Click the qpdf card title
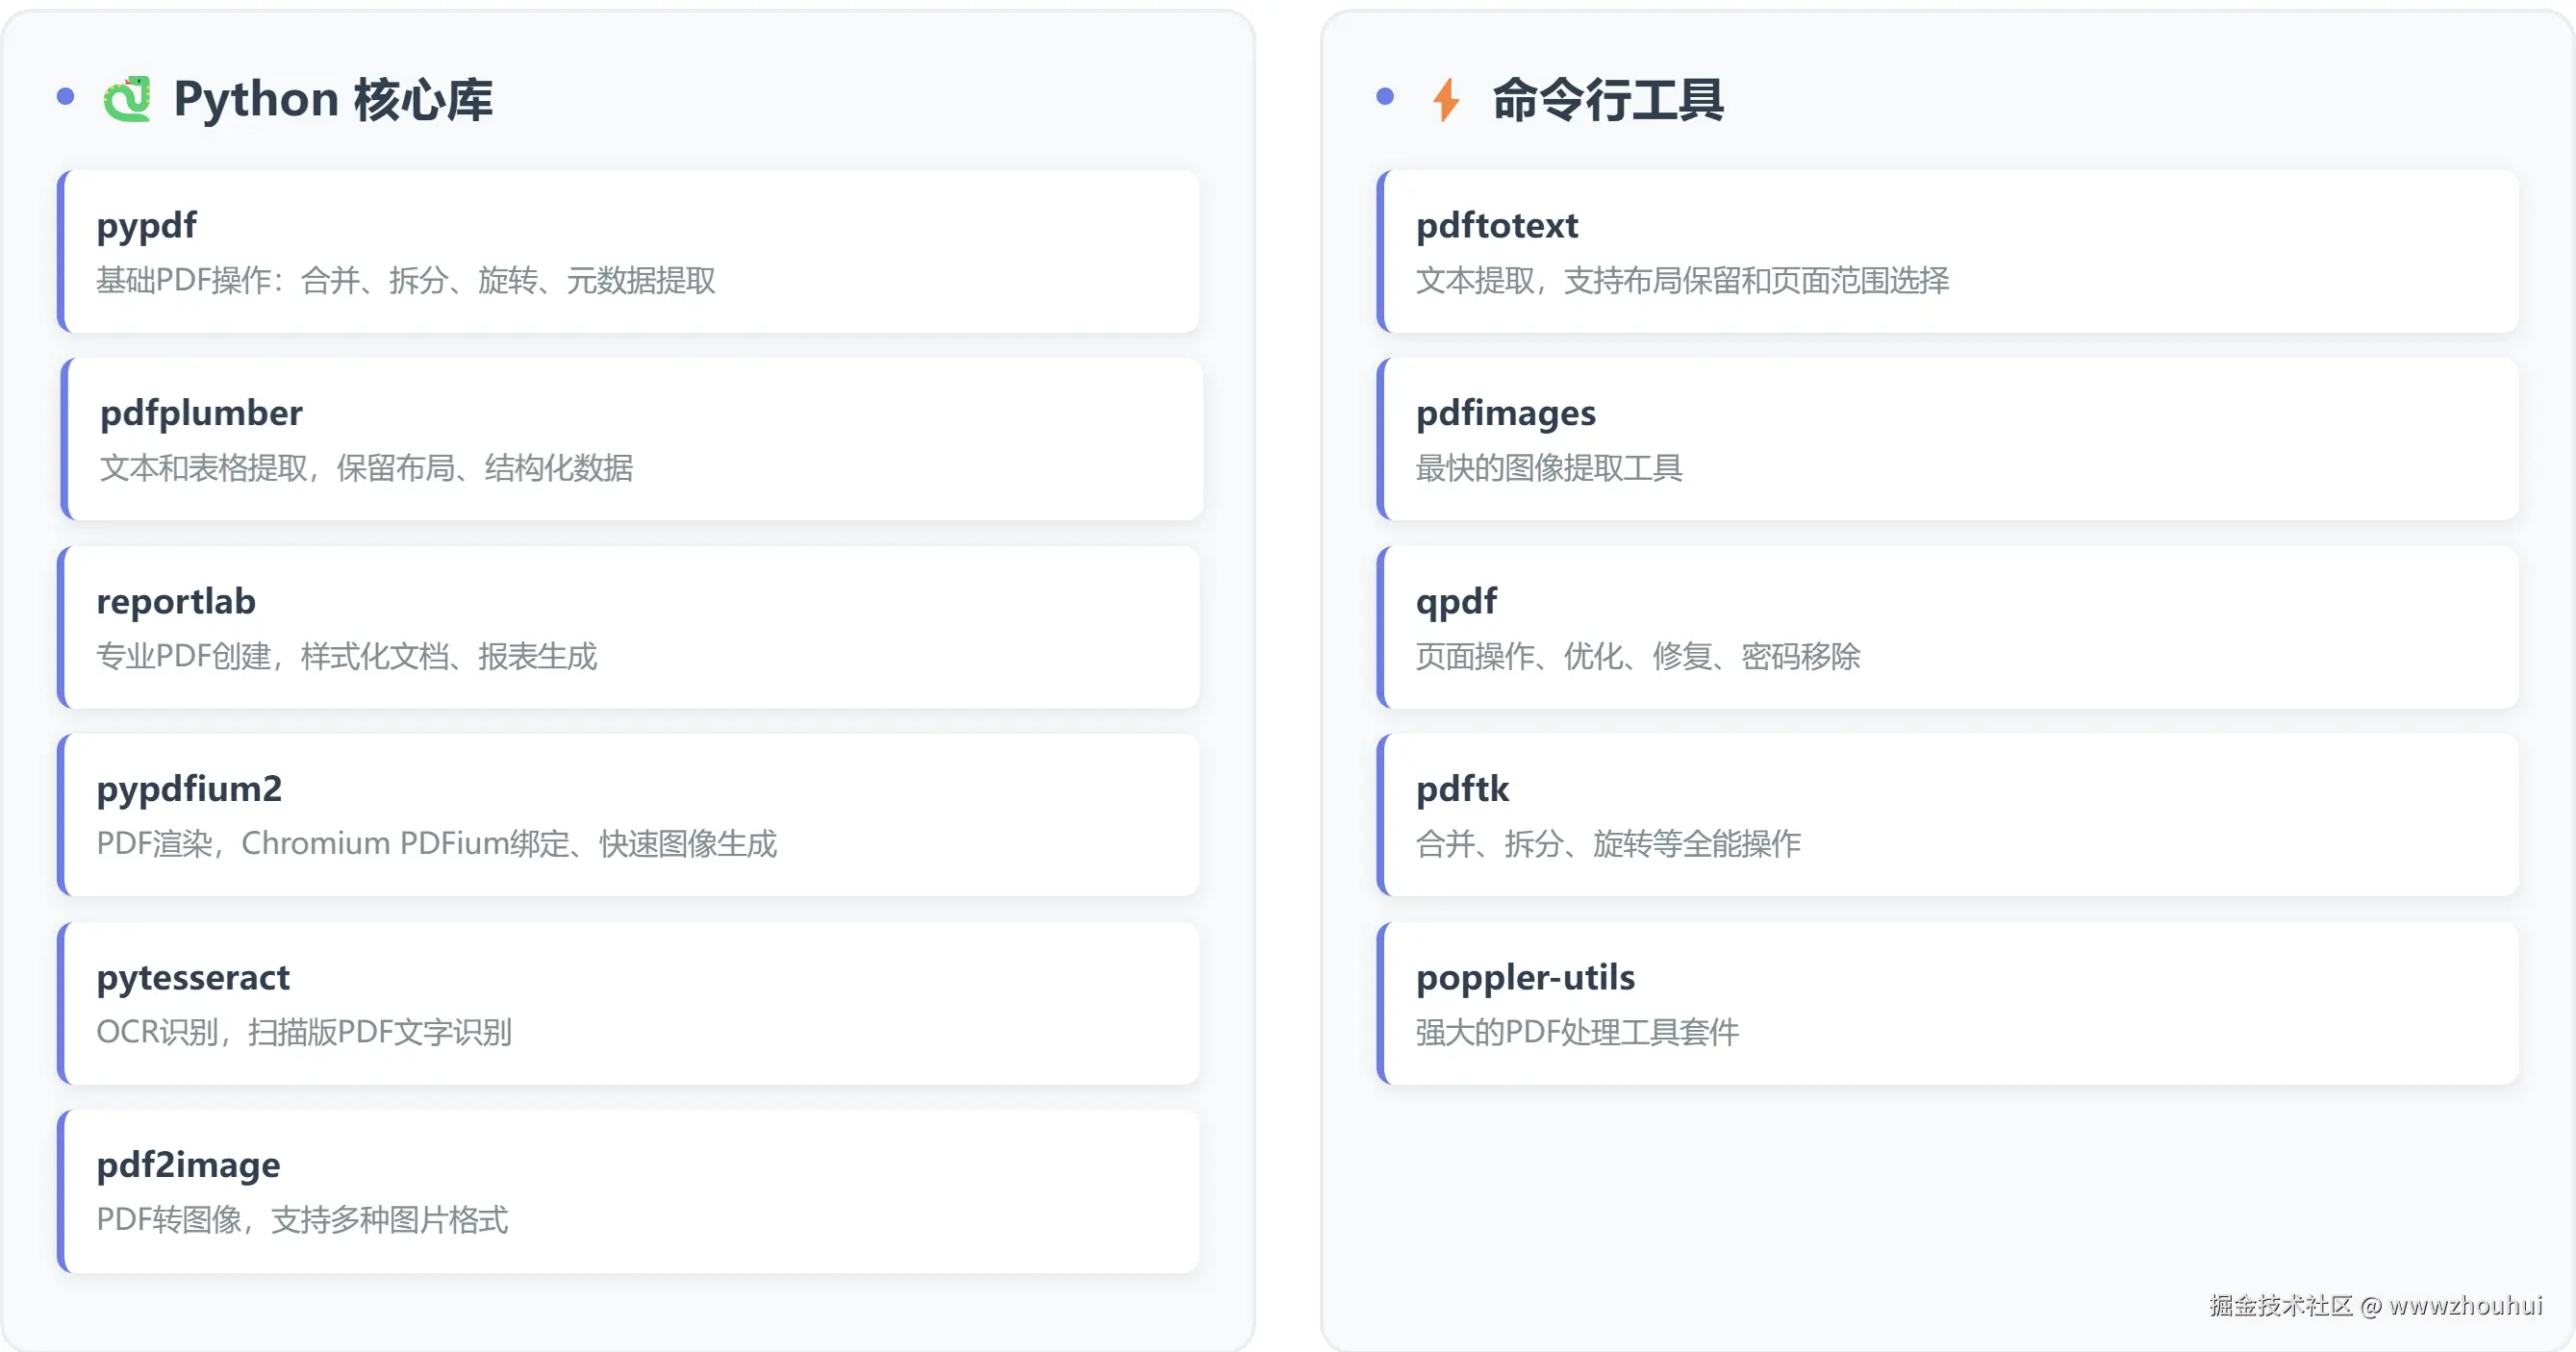 point(1456,601)
